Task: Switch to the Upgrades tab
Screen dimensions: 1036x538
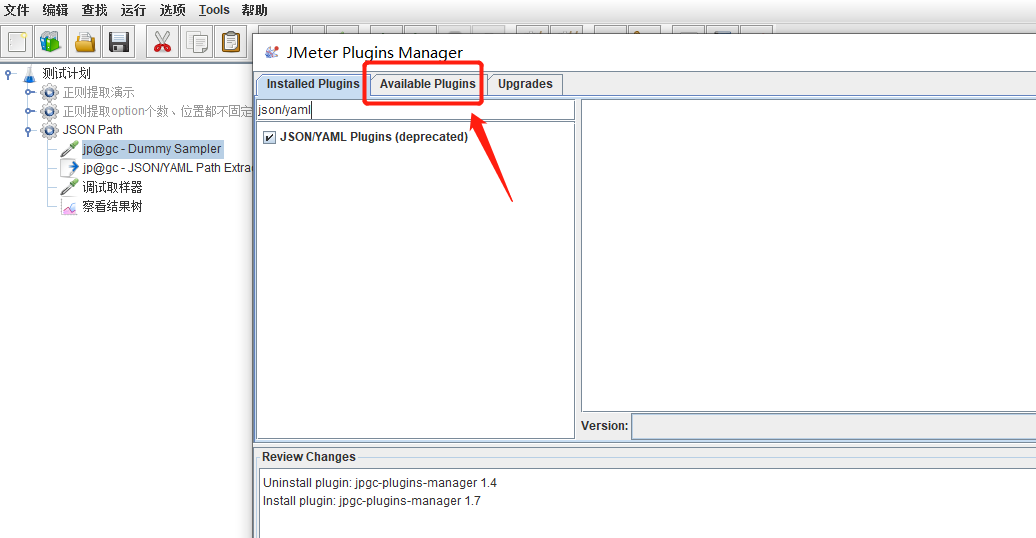Action: 525,84
